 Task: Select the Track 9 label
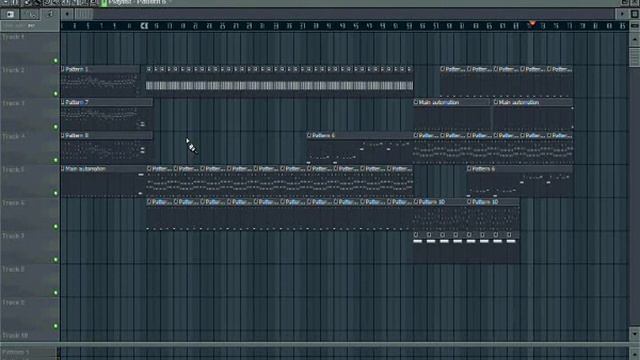point(13,302)
